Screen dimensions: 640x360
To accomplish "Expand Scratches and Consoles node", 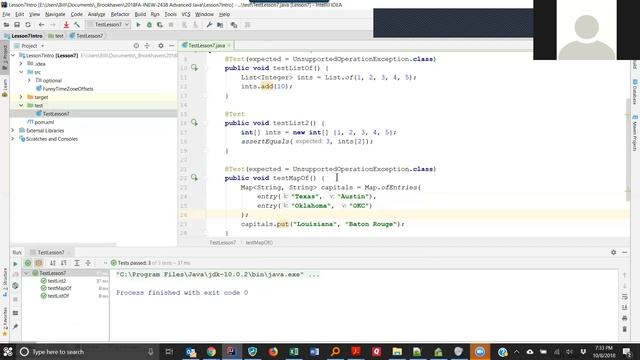I will point(13,139).
